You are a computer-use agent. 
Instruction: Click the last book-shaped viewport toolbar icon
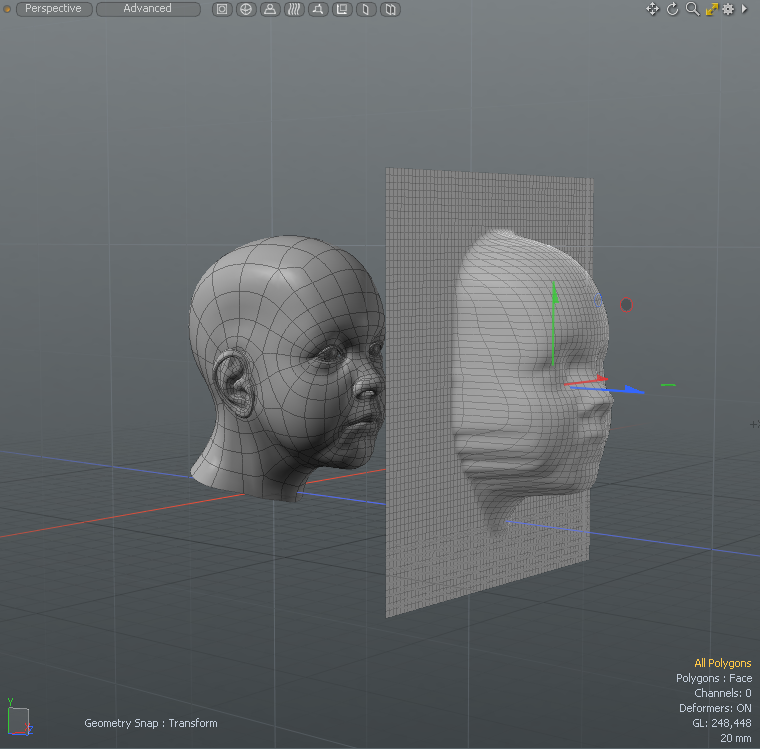[390, 9]
